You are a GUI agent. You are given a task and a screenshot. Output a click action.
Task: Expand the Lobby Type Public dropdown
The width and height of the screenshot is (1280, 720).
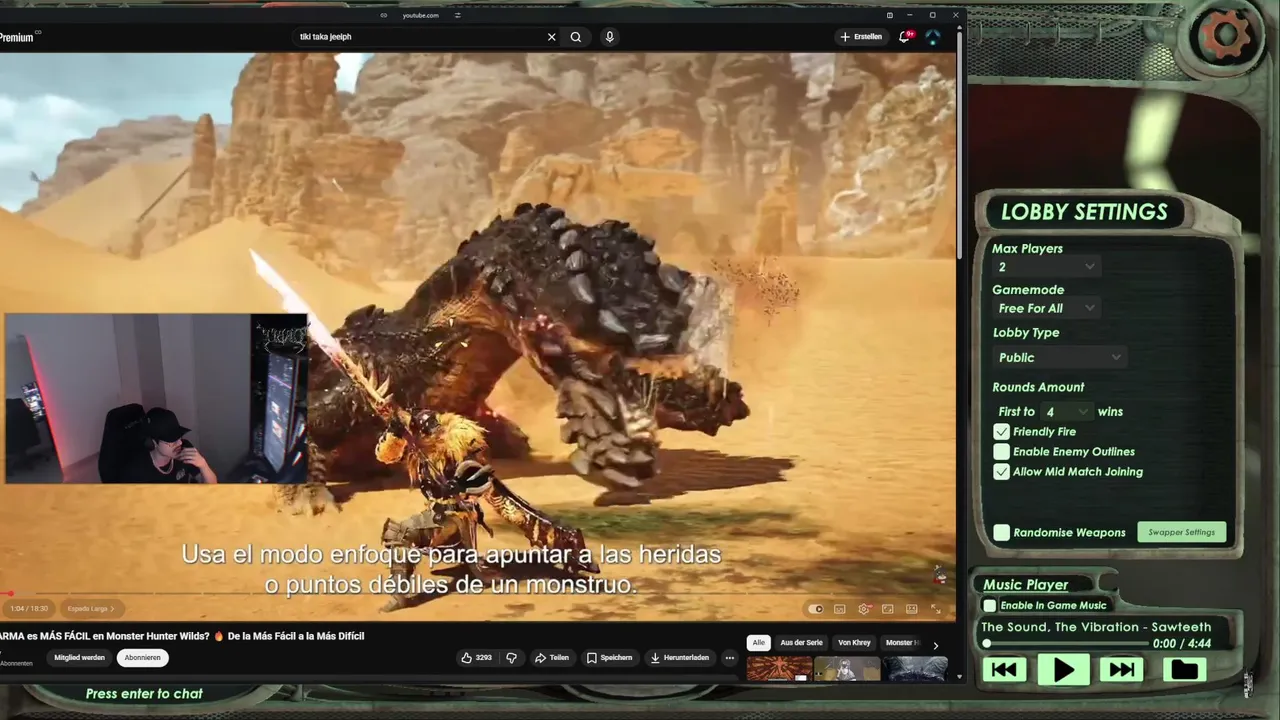[x=1059, y=358]
